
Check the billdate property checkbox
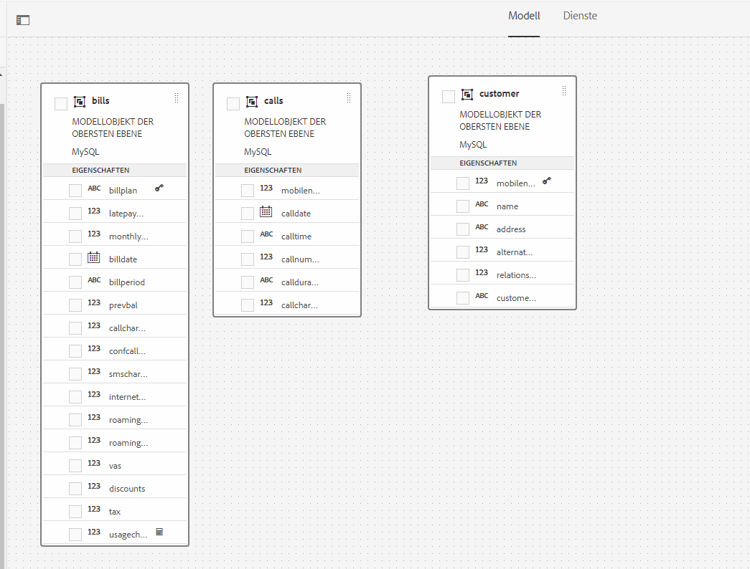click(x=75, y=259)
